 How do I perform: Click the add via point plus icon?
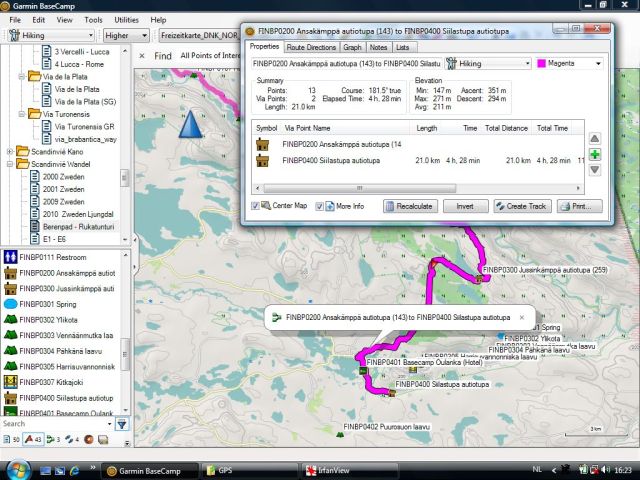pyautogui.click(x=595, y=155)
